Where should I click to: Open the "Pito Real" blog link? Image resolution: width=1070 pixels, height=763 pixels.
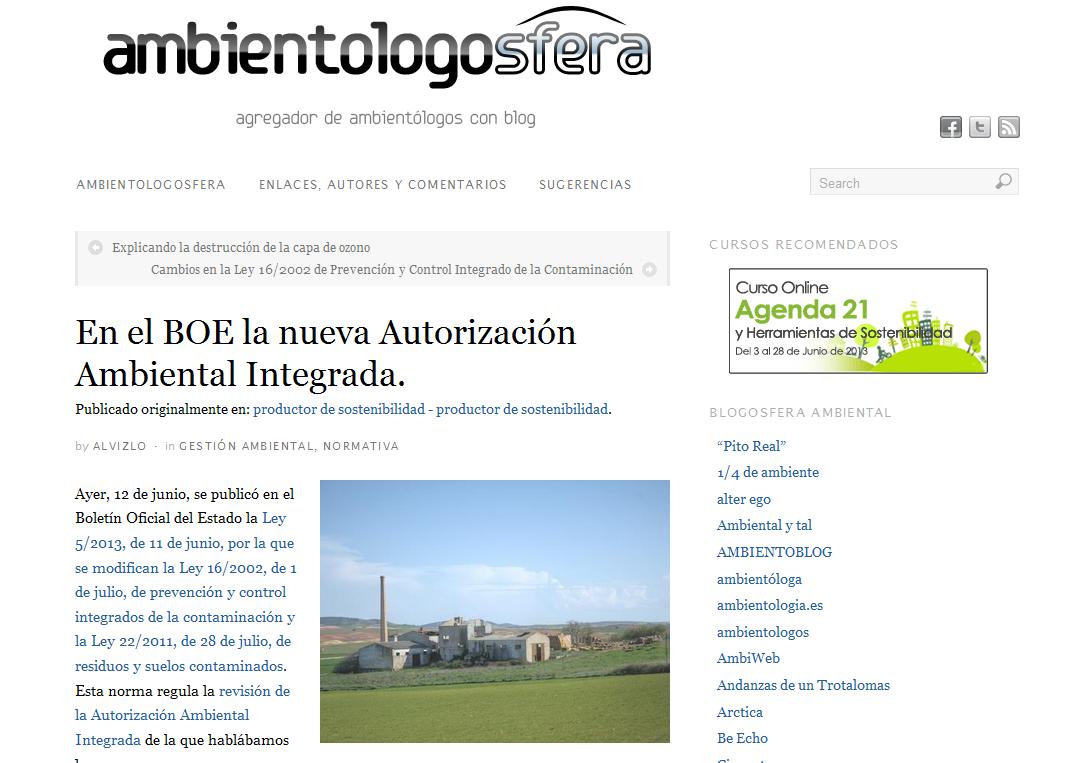pos(751,446)
